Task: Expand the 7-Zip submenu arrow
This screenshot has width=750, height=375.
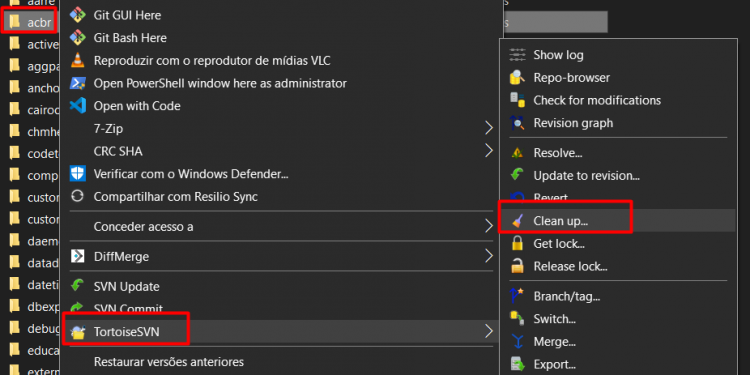Action: [489, 128]
